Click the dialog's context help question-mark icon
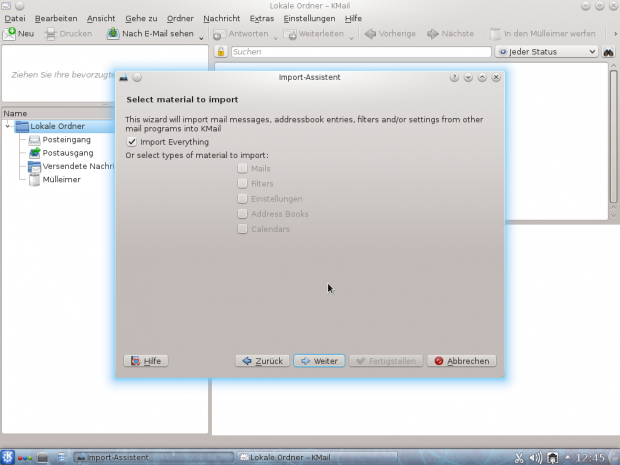620x465 pixels. [454, 77]
